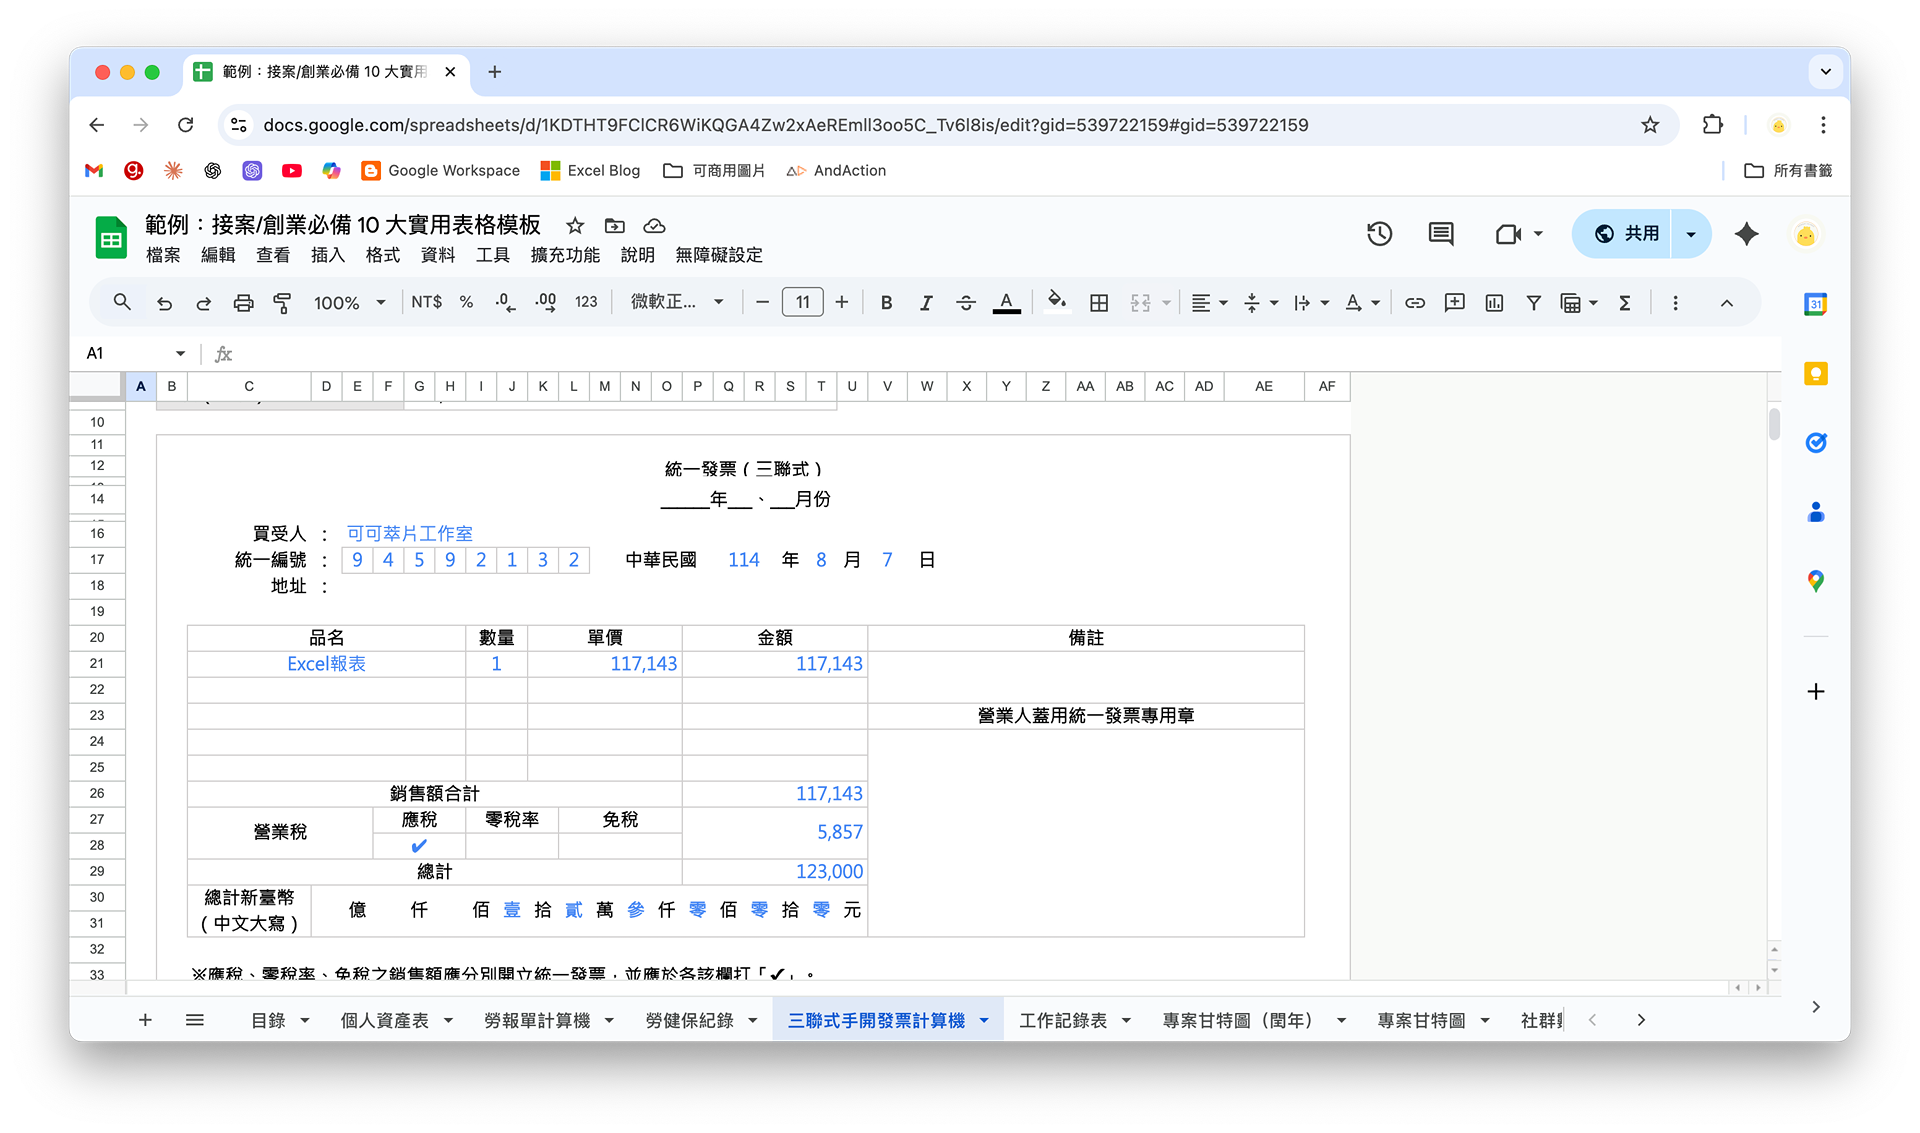1920x1133 pixels.
Task: Click the font size input box
Action: pyautogui.click(x=802, y=303)
